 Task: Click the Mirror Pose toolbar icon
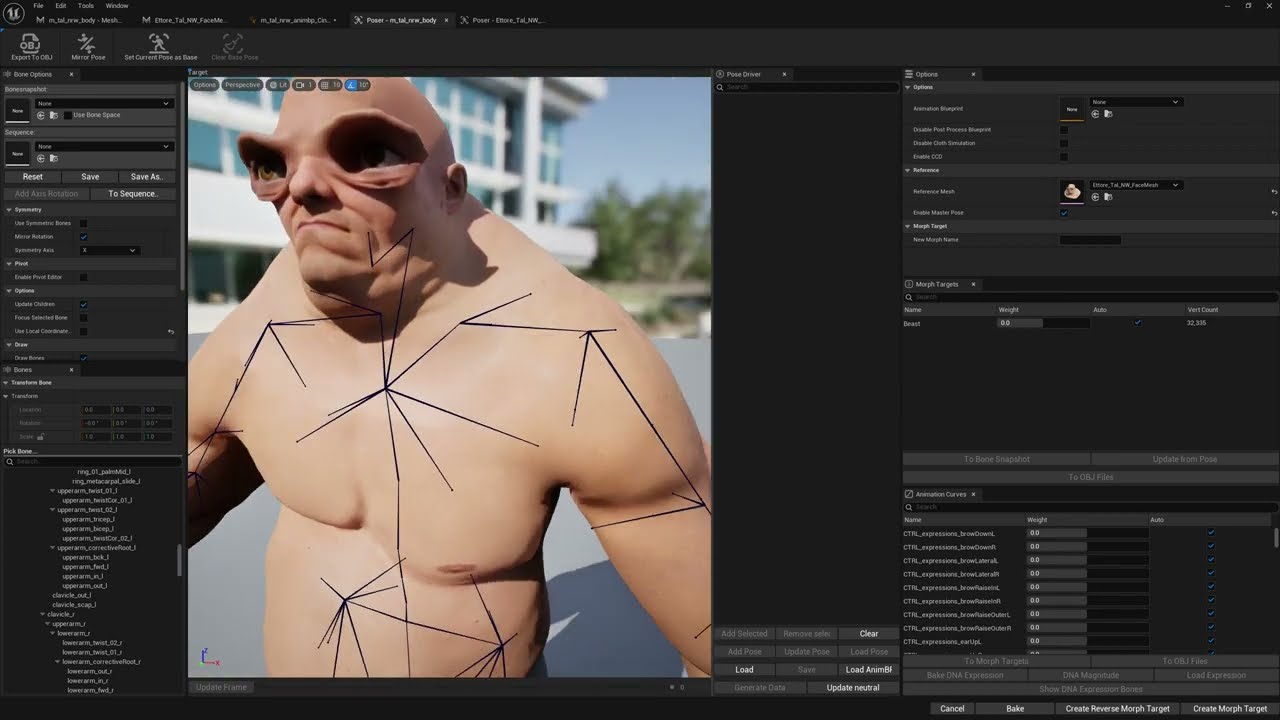tap(87, 43)
